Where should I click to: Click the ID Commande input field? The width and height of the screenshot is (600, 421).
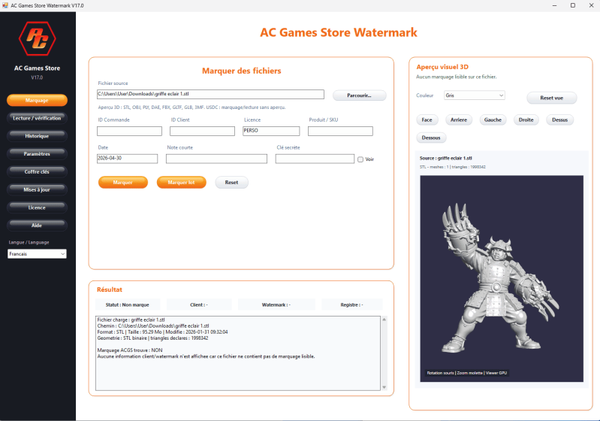(x=129, y=131)
